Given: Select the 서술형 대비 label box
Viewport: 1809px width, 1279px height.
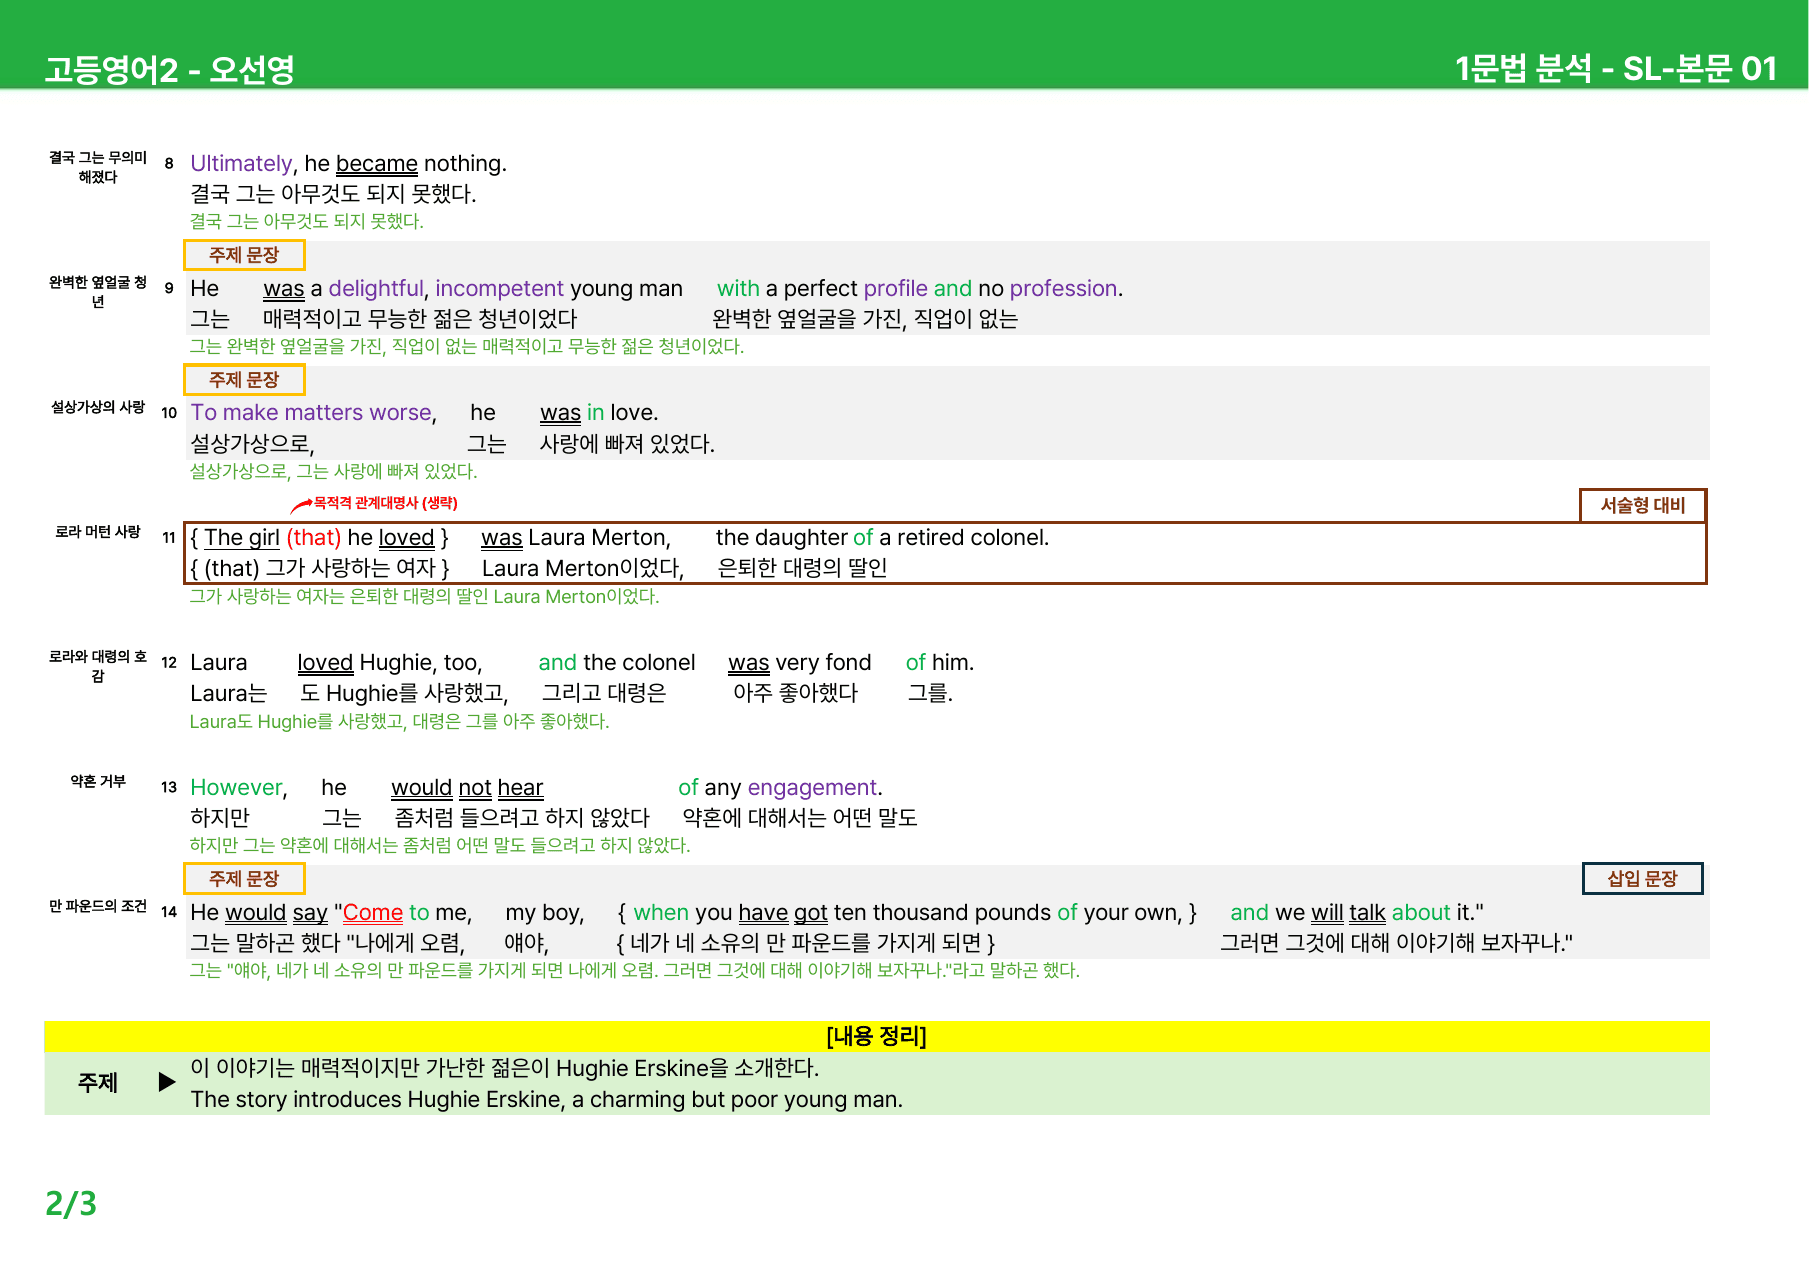Looking at the screenshot, I should [1643, 505].
